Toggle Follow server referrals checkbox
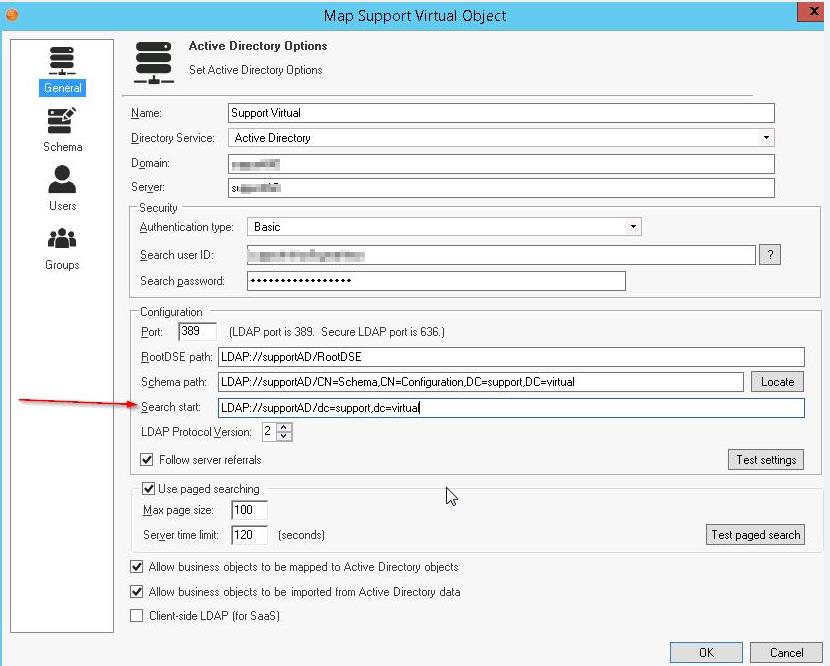Screen dimensions: 830x666 tap(149, 460)
